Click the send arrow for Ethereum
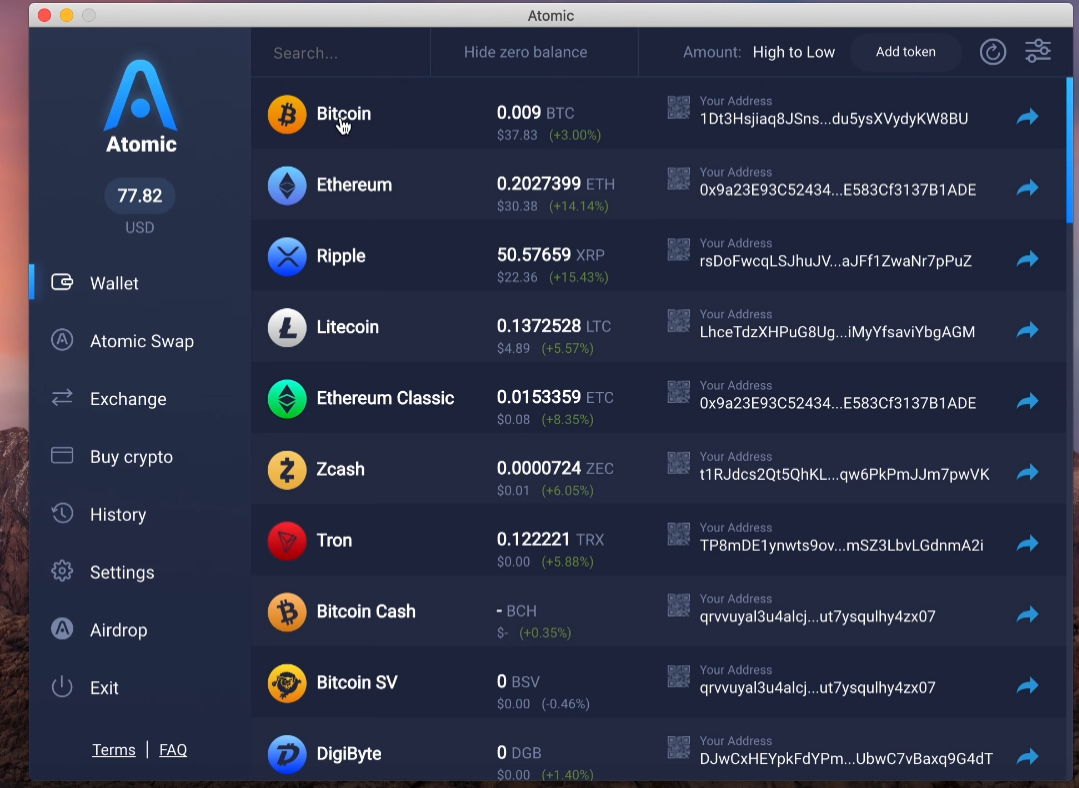This screenshot has width=1079, height=788. pyautogui.click(x=1027, y=188)
